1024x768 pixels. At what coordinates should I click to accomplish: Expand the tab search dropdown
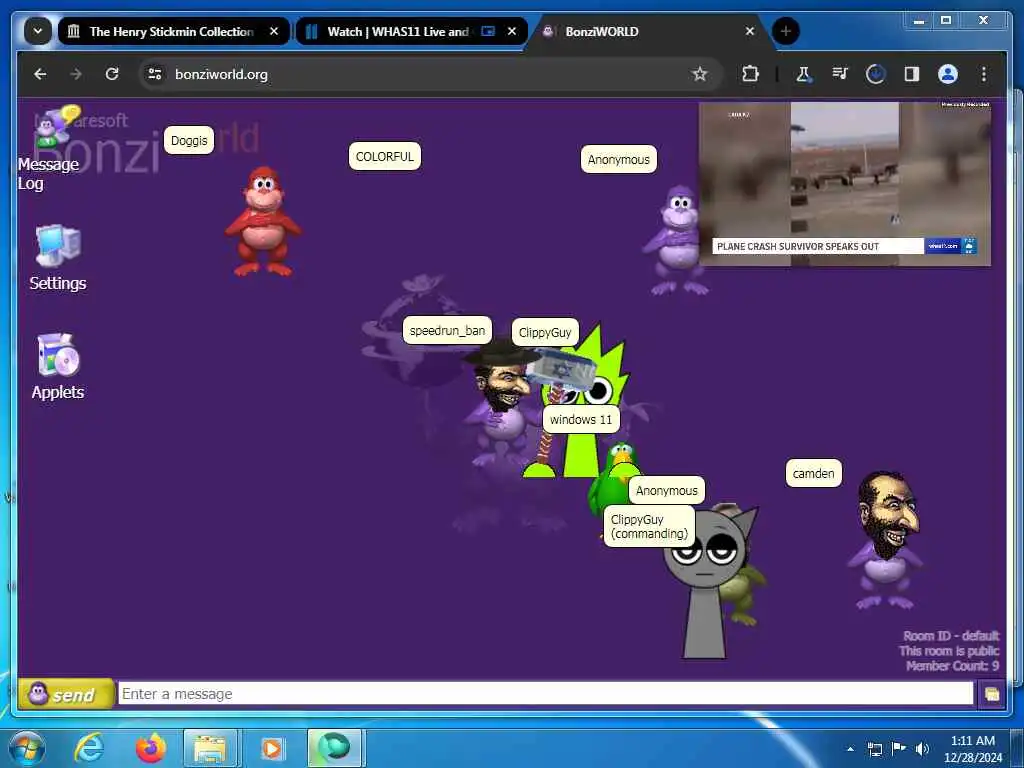coord(38,31)
